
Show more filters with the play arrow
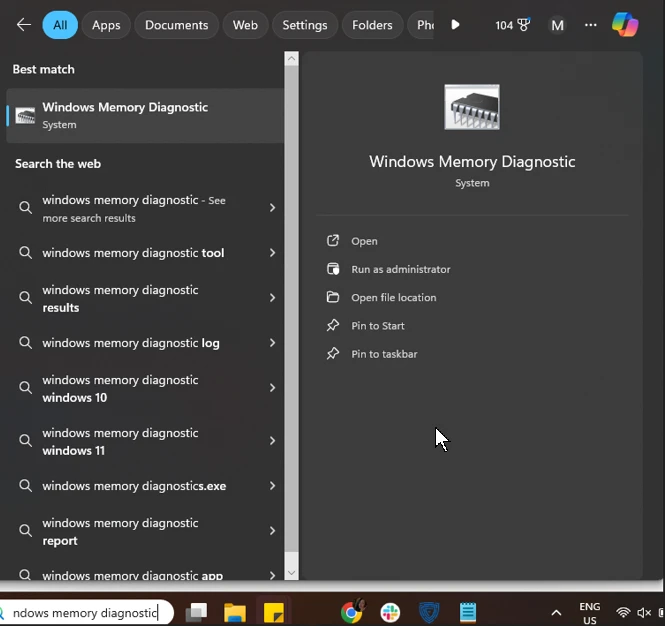tap(455, 25)
